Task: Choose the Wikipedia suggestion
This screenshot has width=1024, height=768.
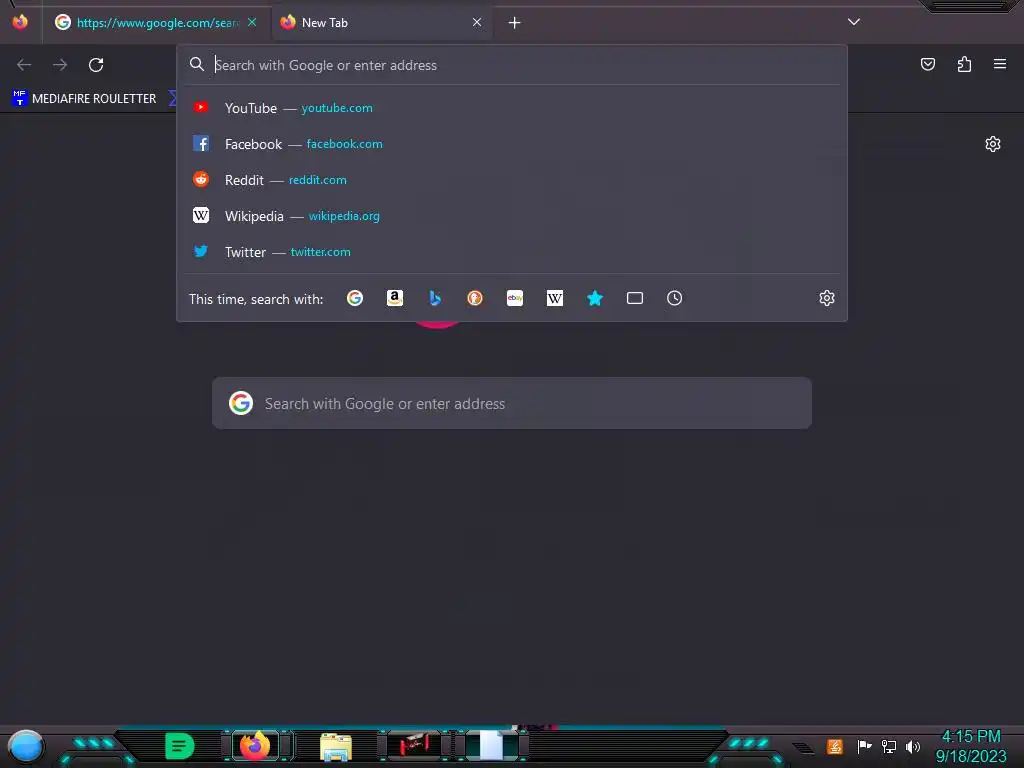Action: point(512,216)
